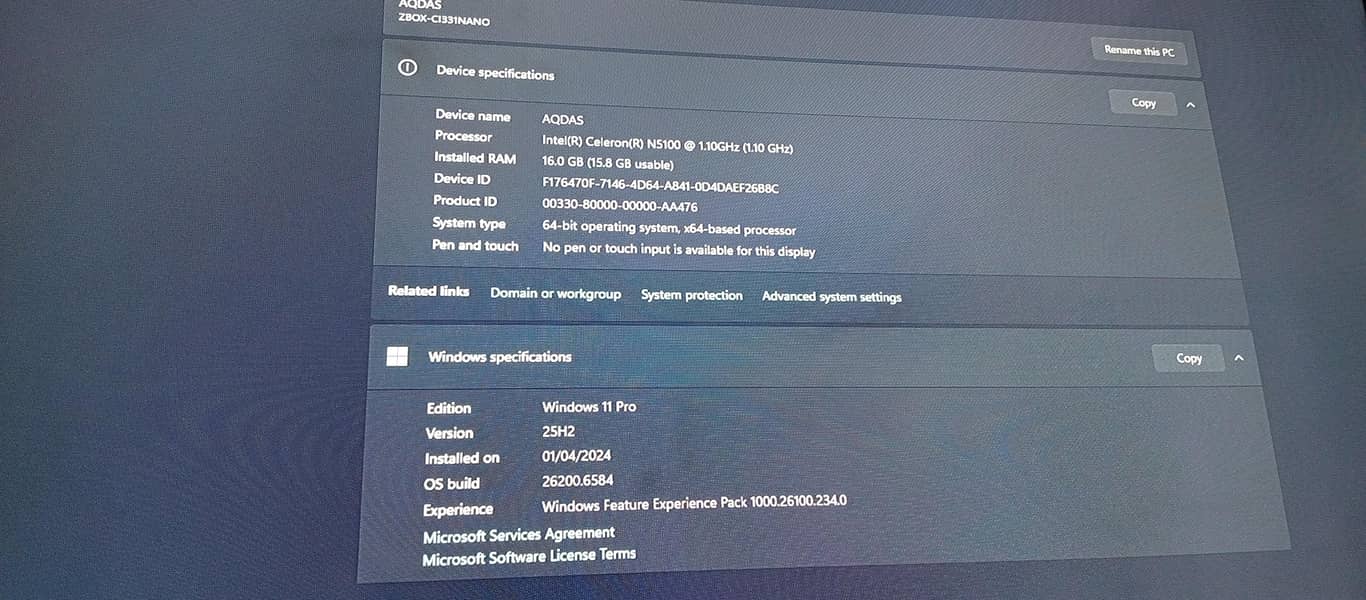Click the Device specifications info icon
The width and height of the screenshot is (1366, 600).
tap(407, 68)
